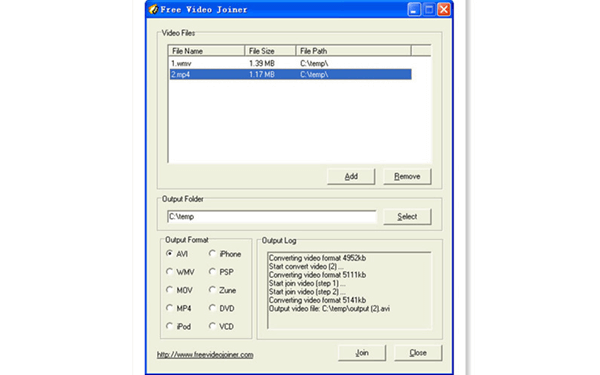This screenshot has height=375, width=600.
Task: Click the log line 'Converting video format 5141kb'
Action: 317,300
